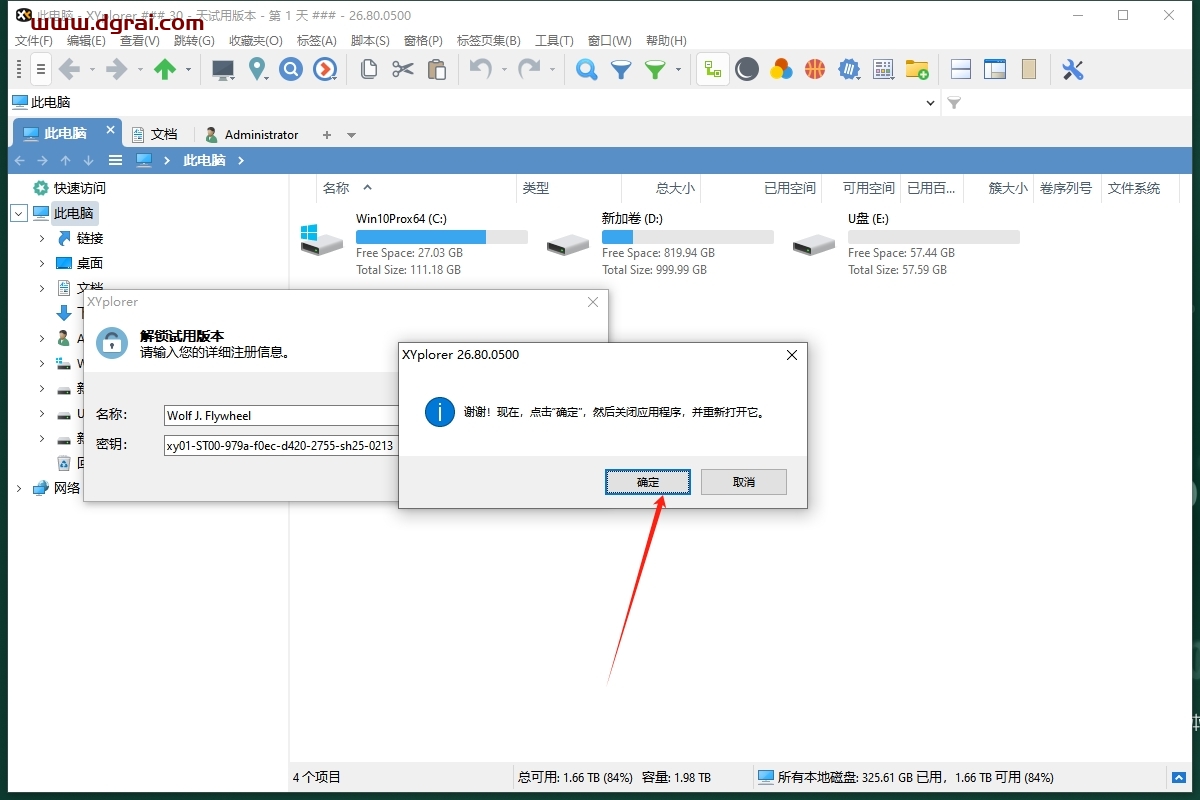
Task: Expand the 网络 tree node
Action: 18,488
